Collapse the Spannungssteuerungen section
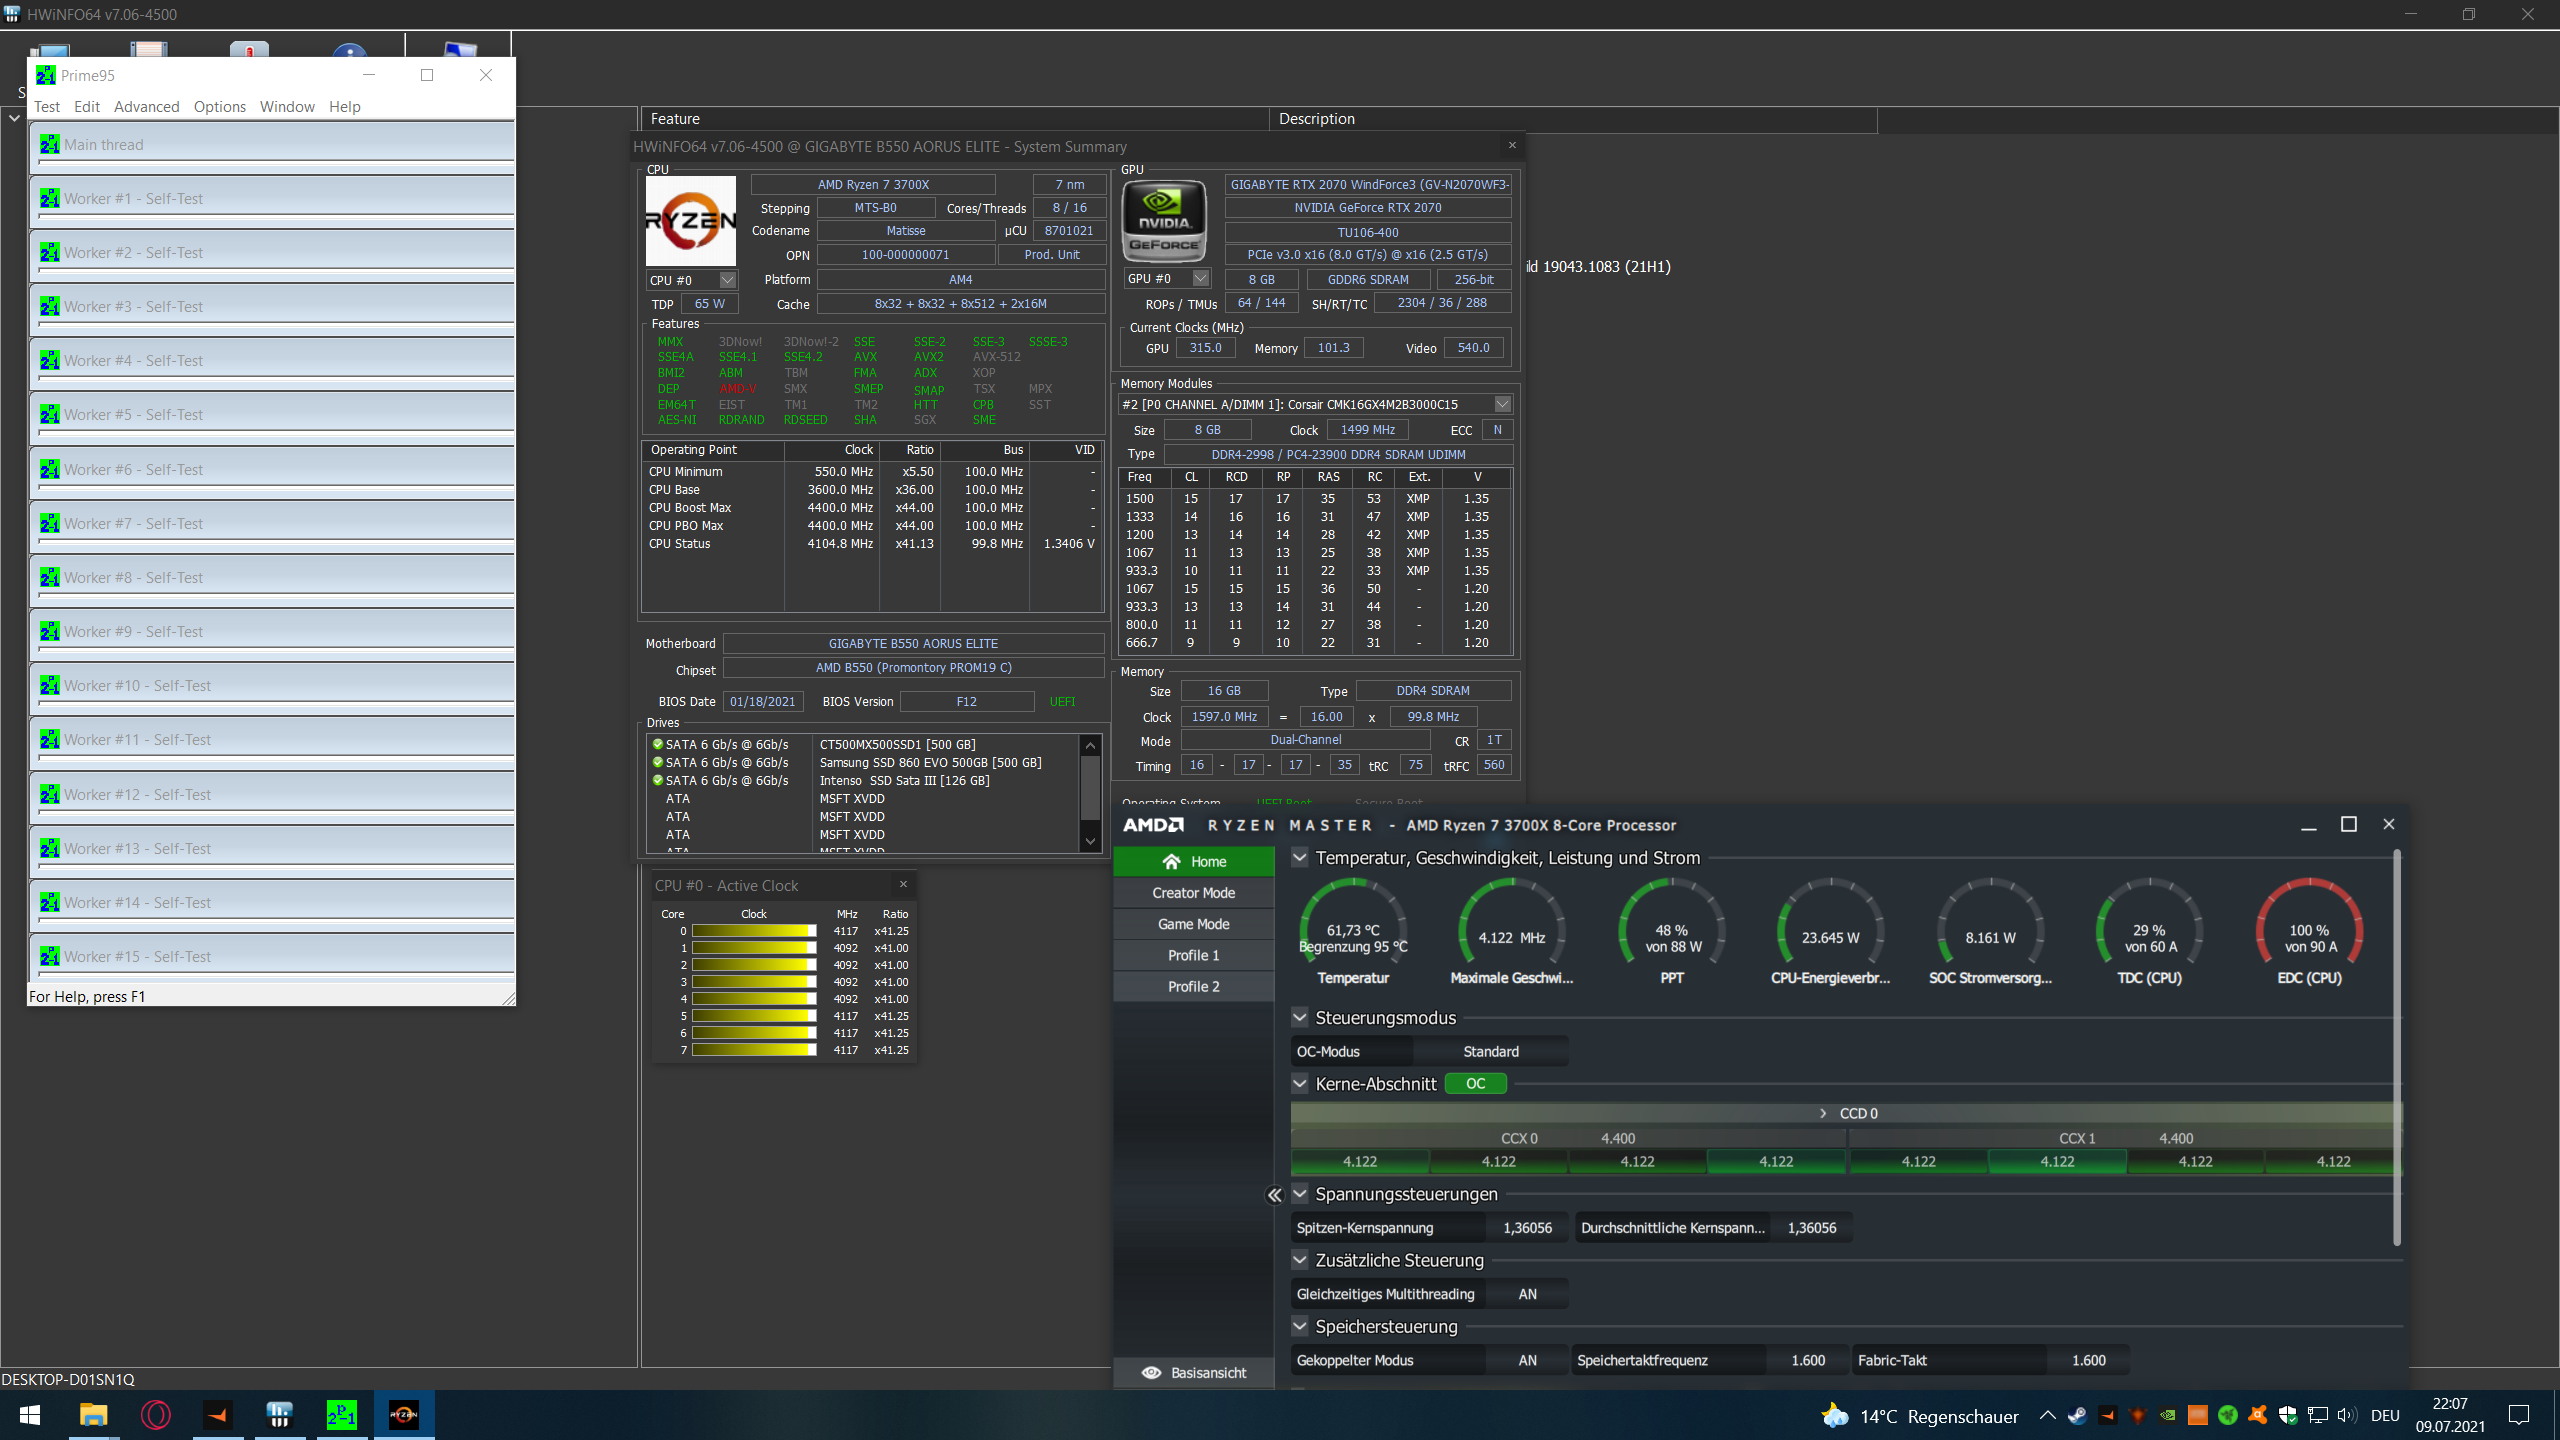 [x=1300, y=1194]
